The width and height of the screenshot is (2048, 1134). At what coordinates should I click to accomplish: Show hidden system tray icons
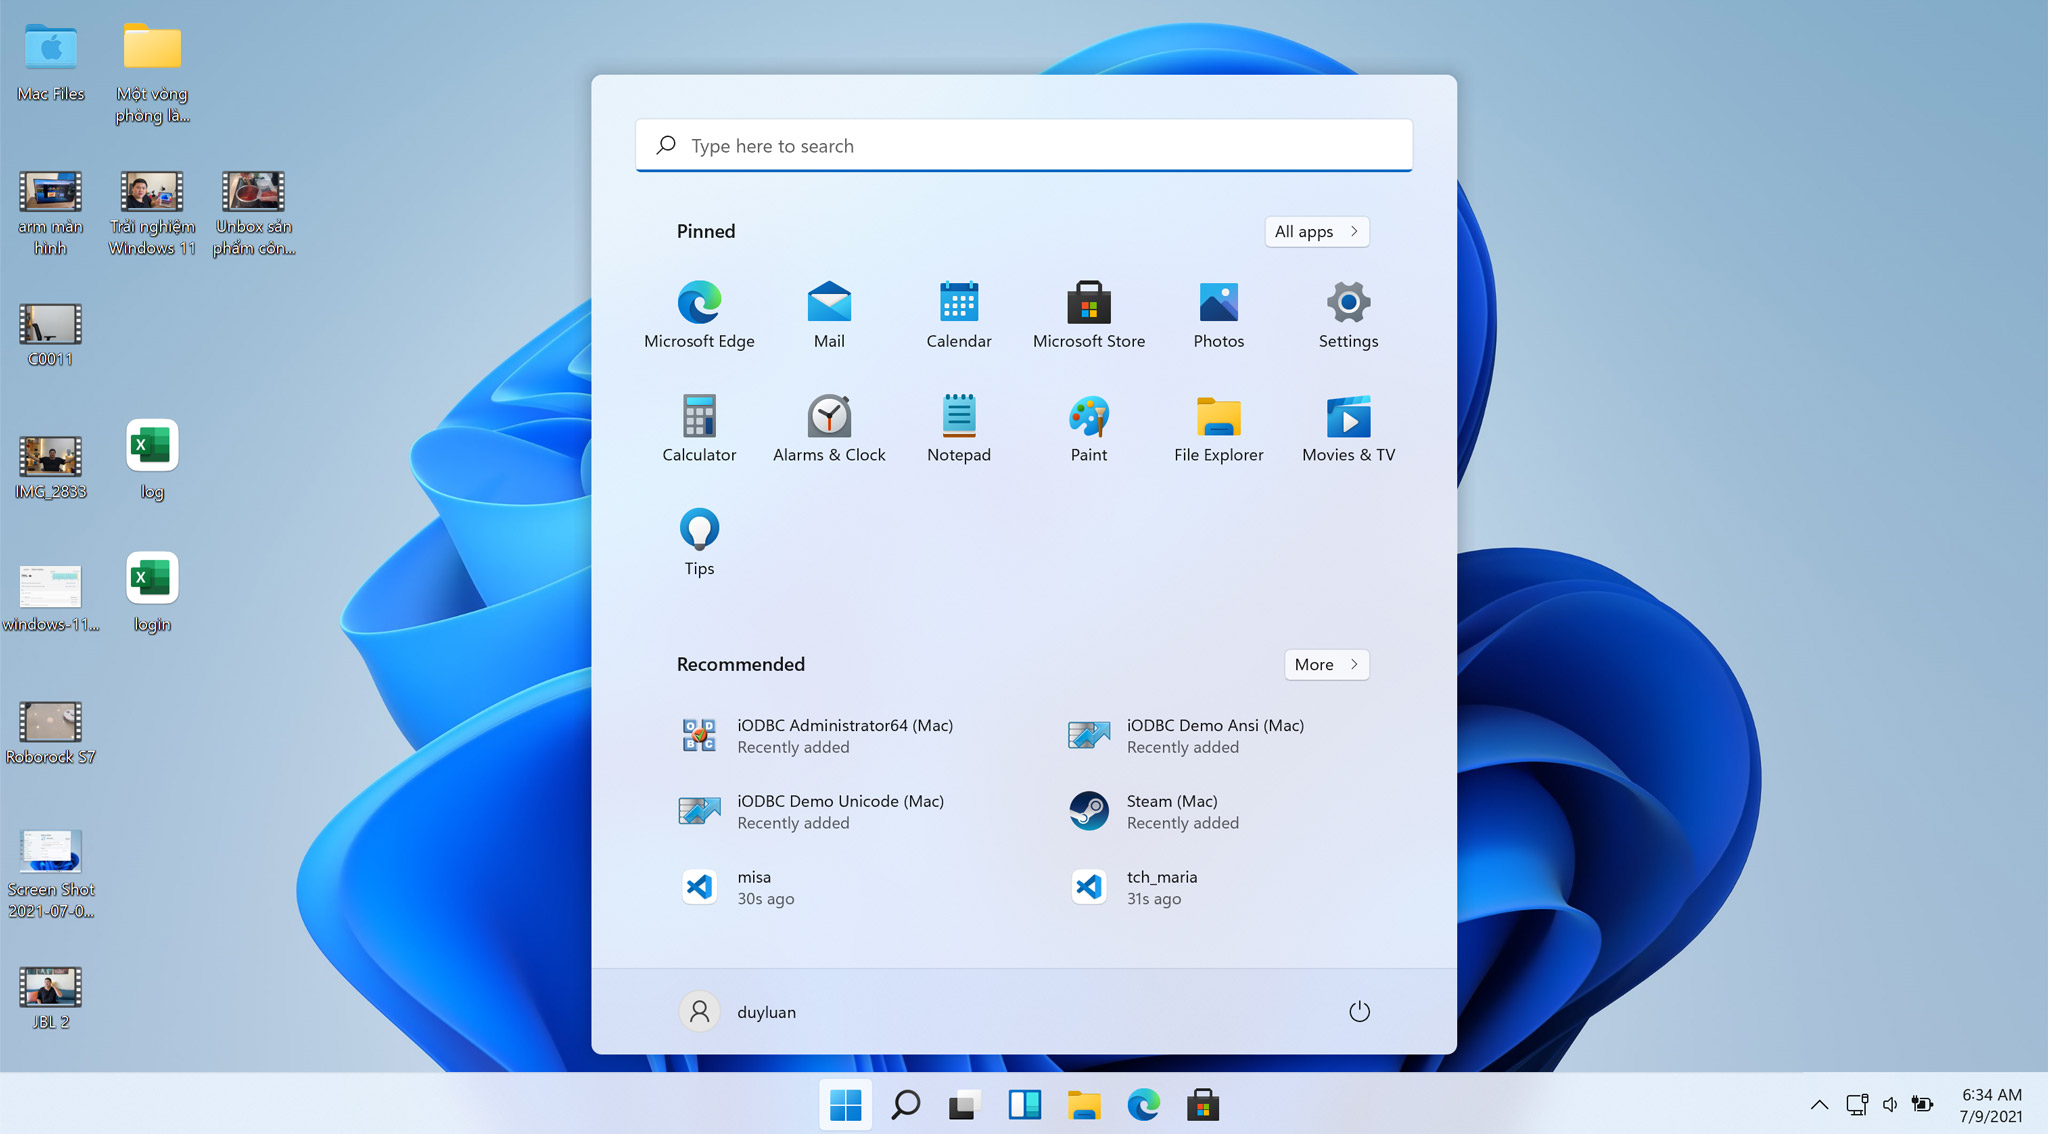click(x=1819, y=1105)
